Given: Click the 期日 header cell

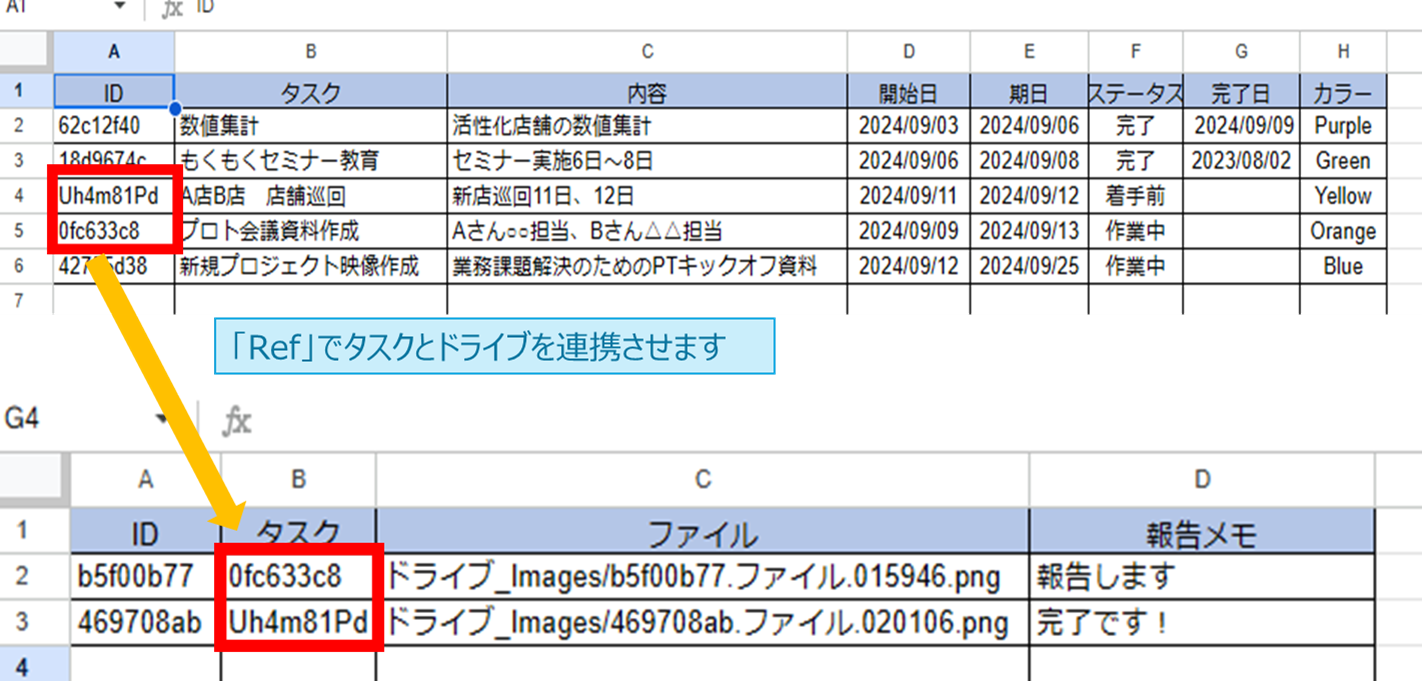Looking at the screenshot, I should click(x=1029, y=93).
